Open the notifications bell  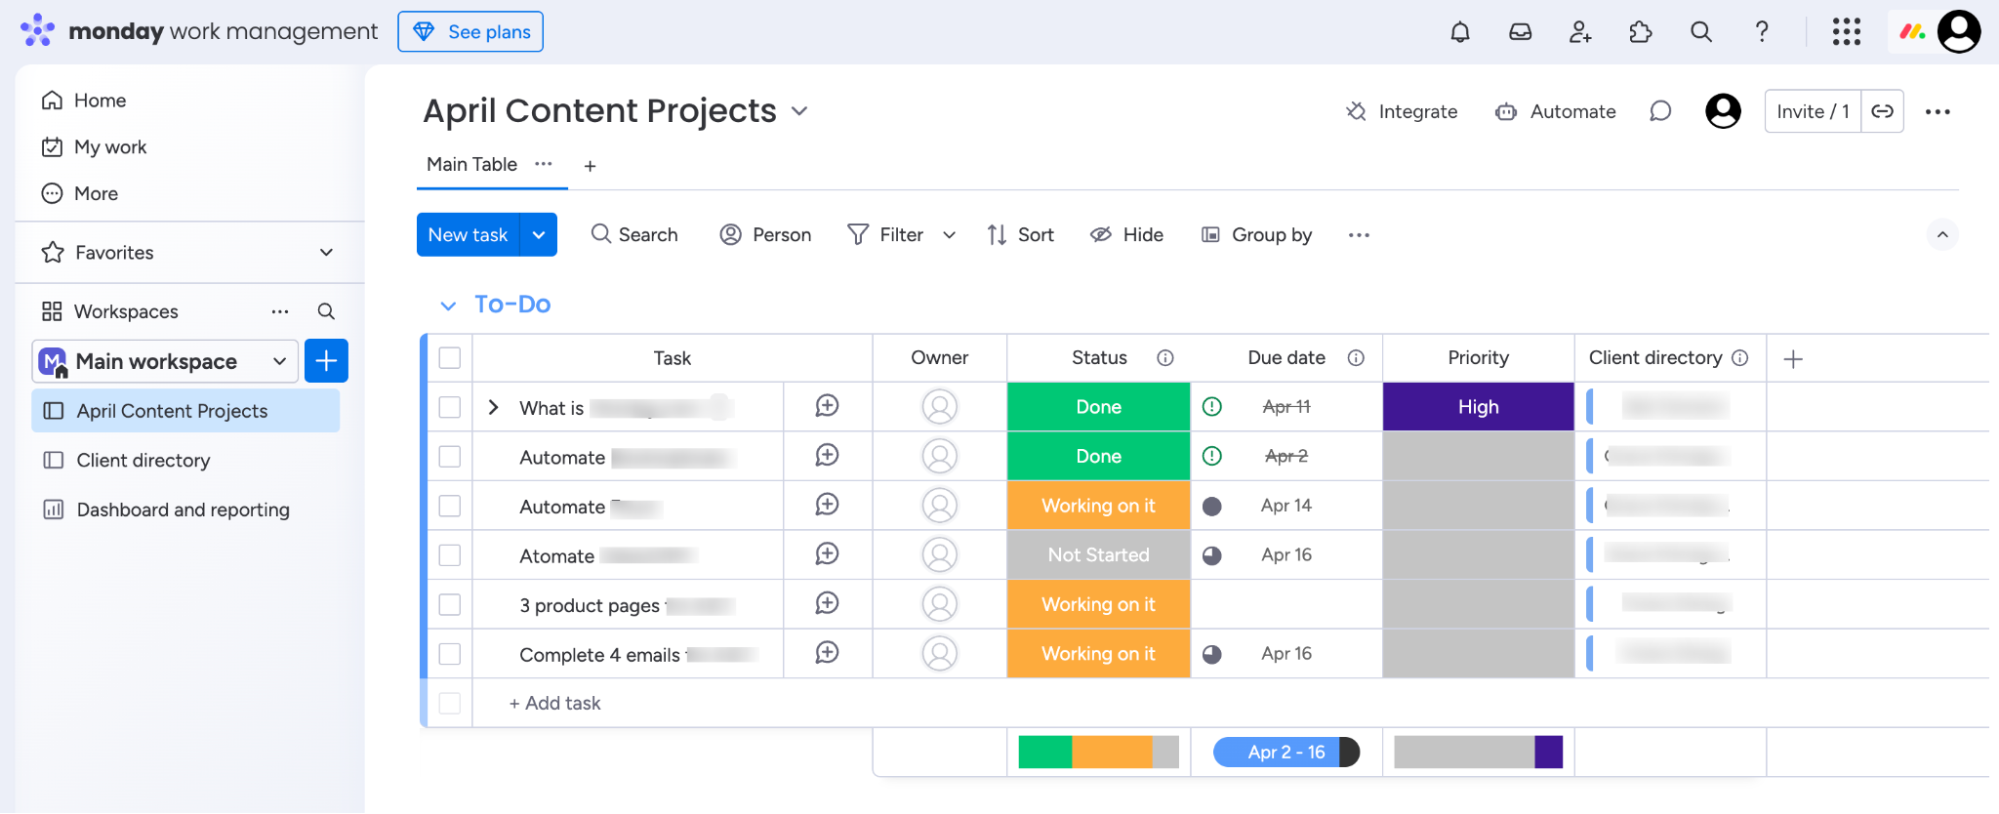pyautogui.click(x=1460, y=32)
